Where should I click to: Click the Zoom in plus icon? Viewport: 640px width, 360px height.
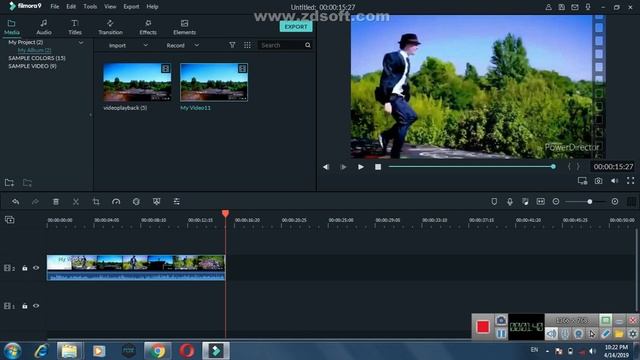coord(615,202)
